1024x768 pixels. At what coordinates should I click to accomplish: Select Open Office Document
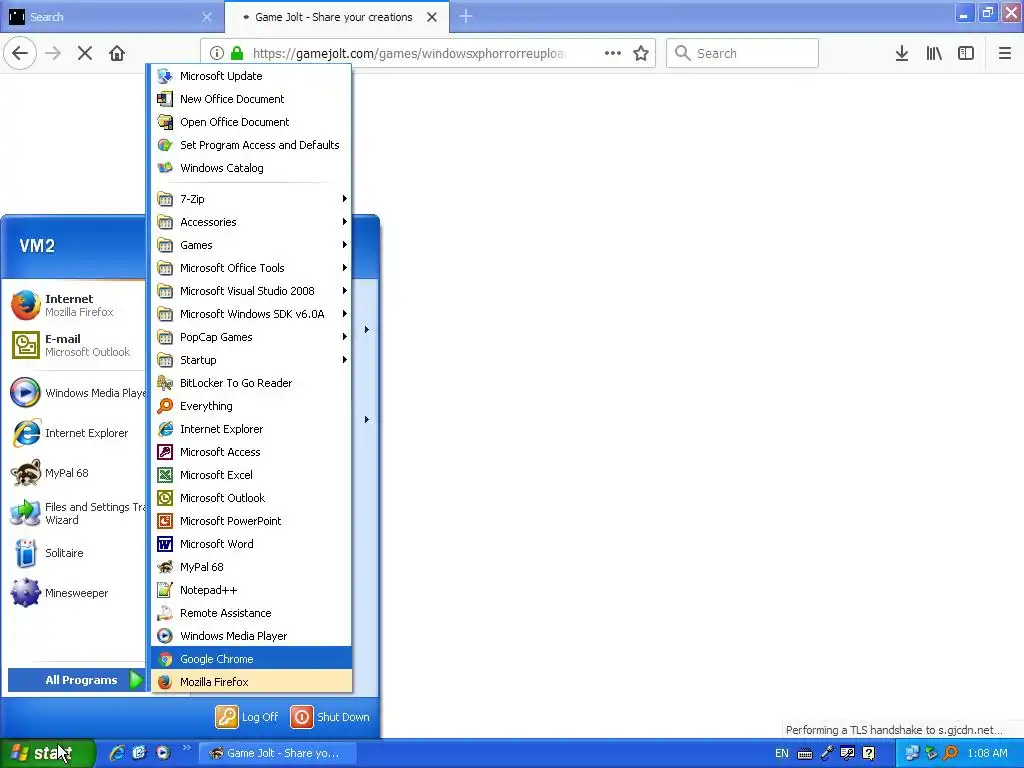pos(251,121)
